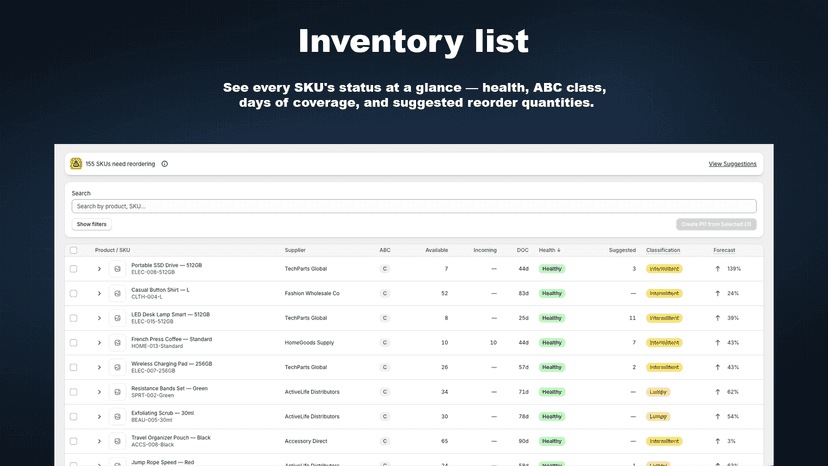Select the Wireless Charging Pad row checkbox

point(73,367)
